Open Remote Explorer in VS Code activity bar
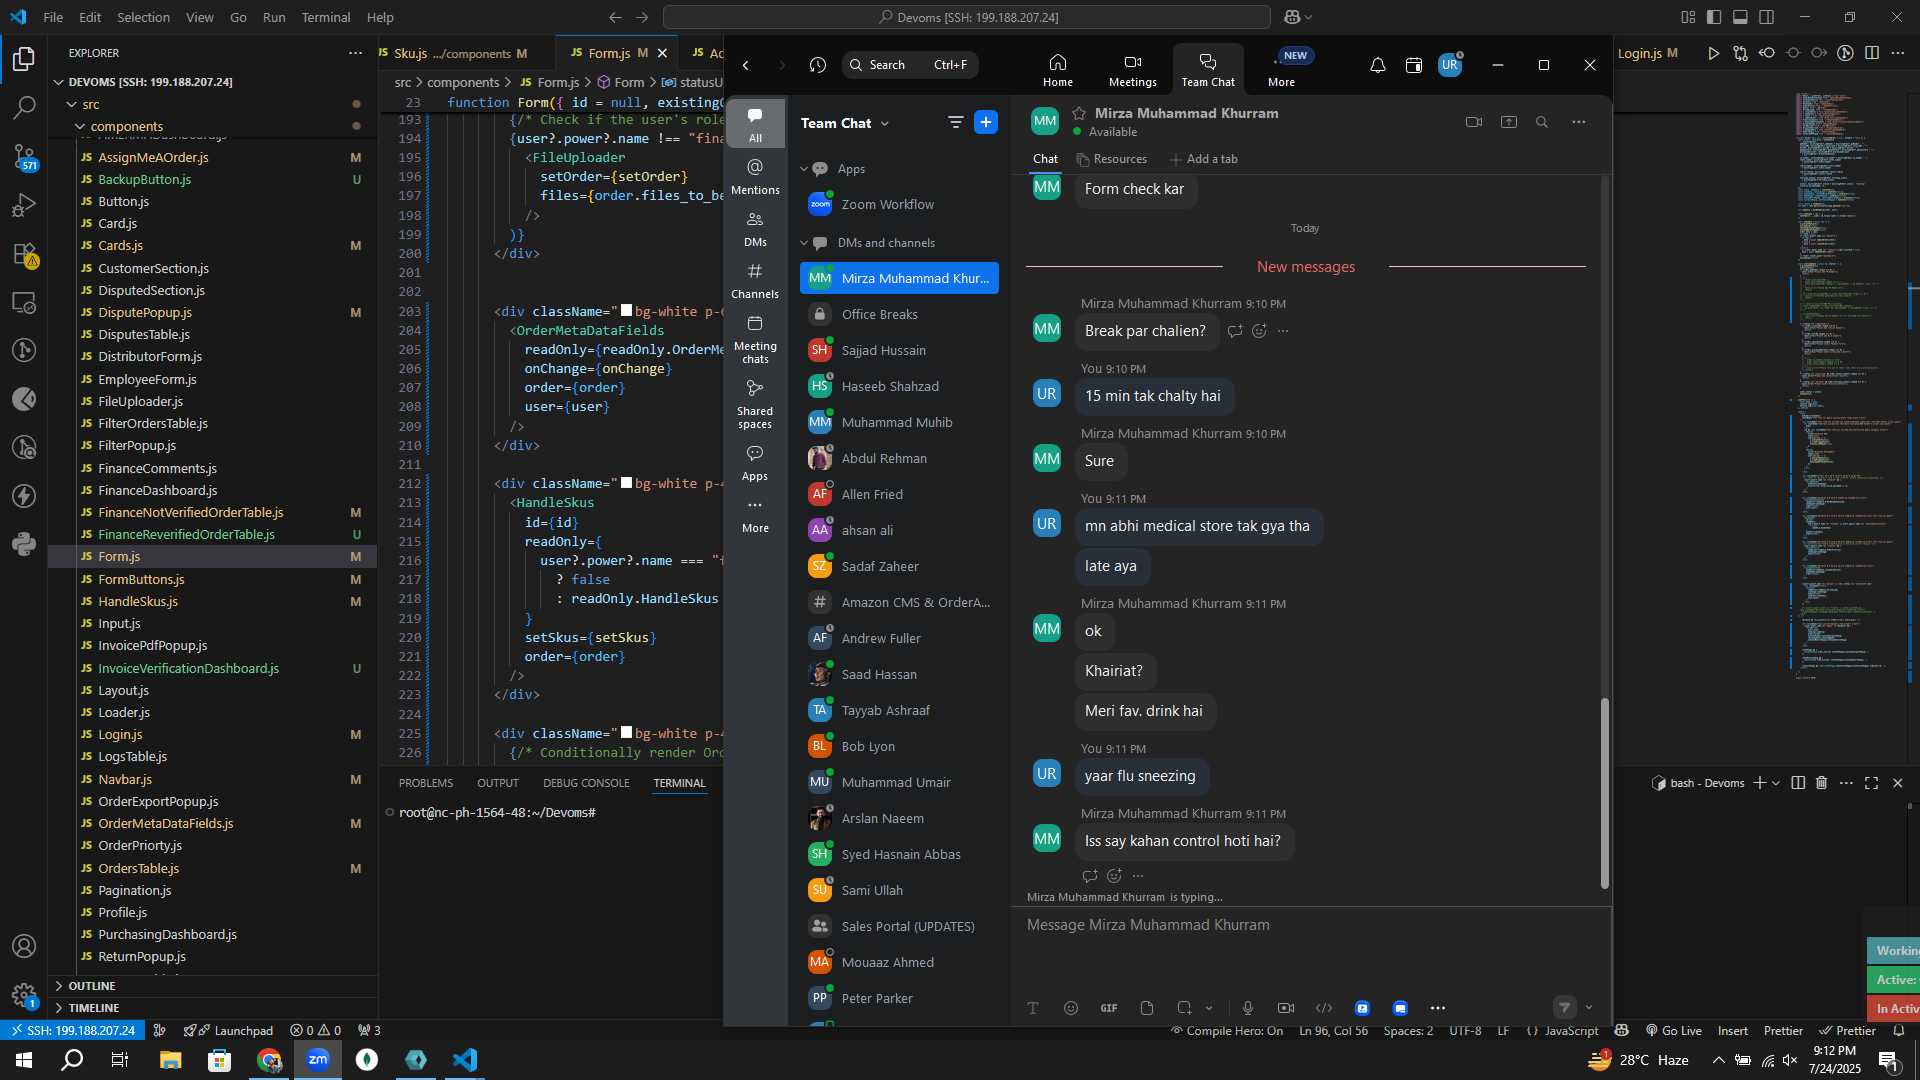Image resolution: width=1920 pixels, height=1080 pixels. click(x=24, y=302)
